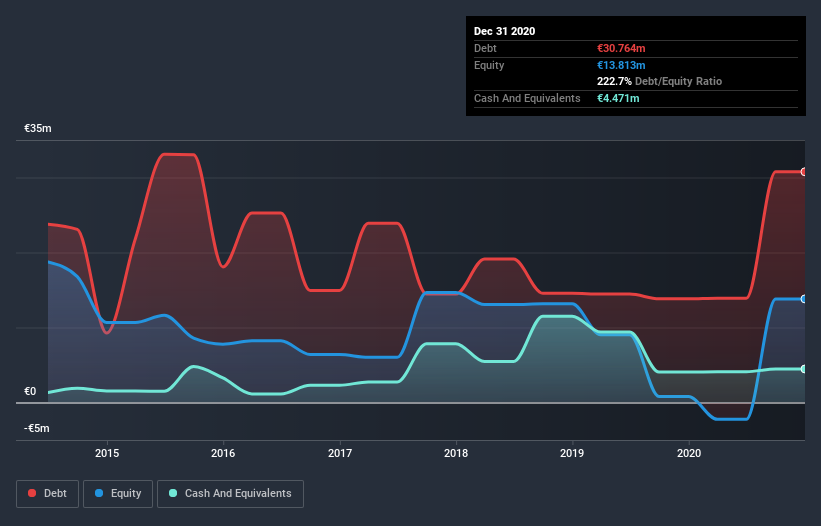Image resolution: width=821 pixels, height=526 pixels.
Task: Click the red Debt legend dot
Action: pyautogui.click(x=32, y=493)
